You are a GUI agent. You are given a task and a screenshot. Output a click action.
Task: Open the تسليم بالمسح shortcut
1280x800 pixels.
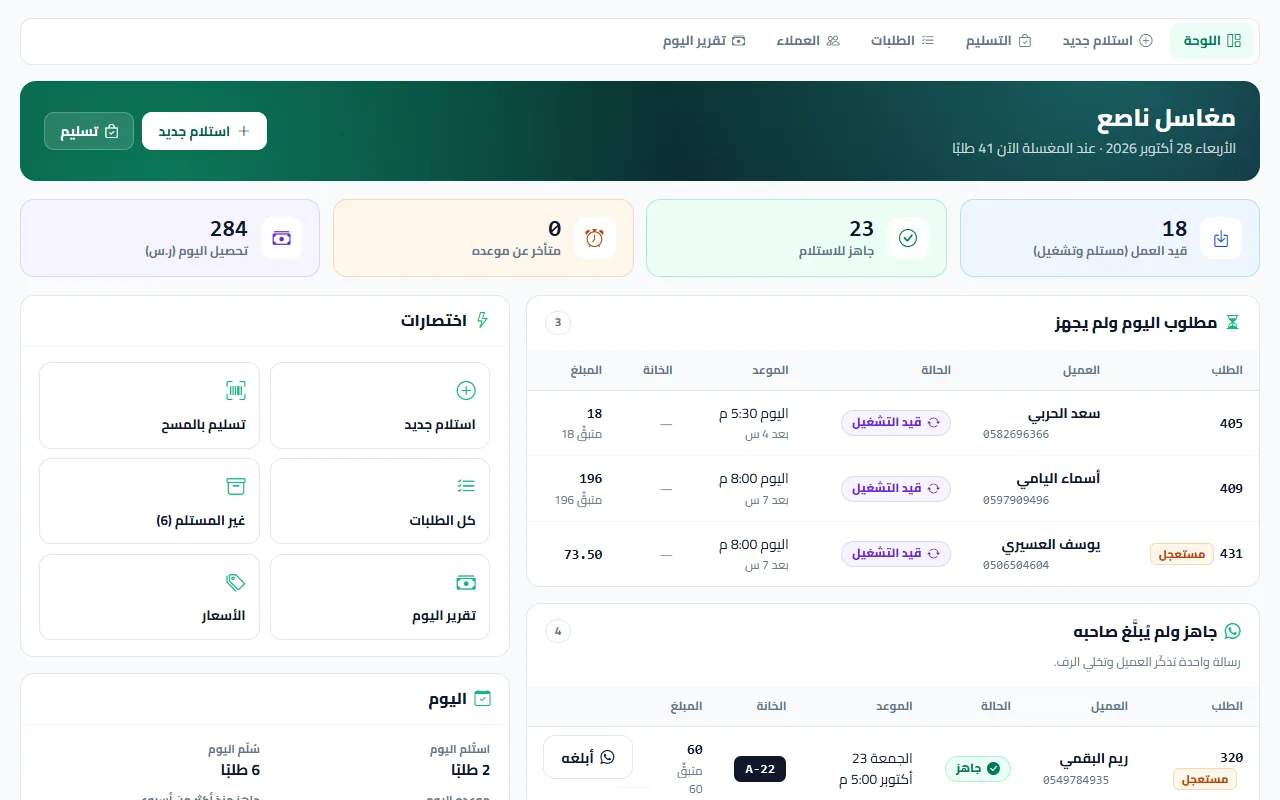149,405
